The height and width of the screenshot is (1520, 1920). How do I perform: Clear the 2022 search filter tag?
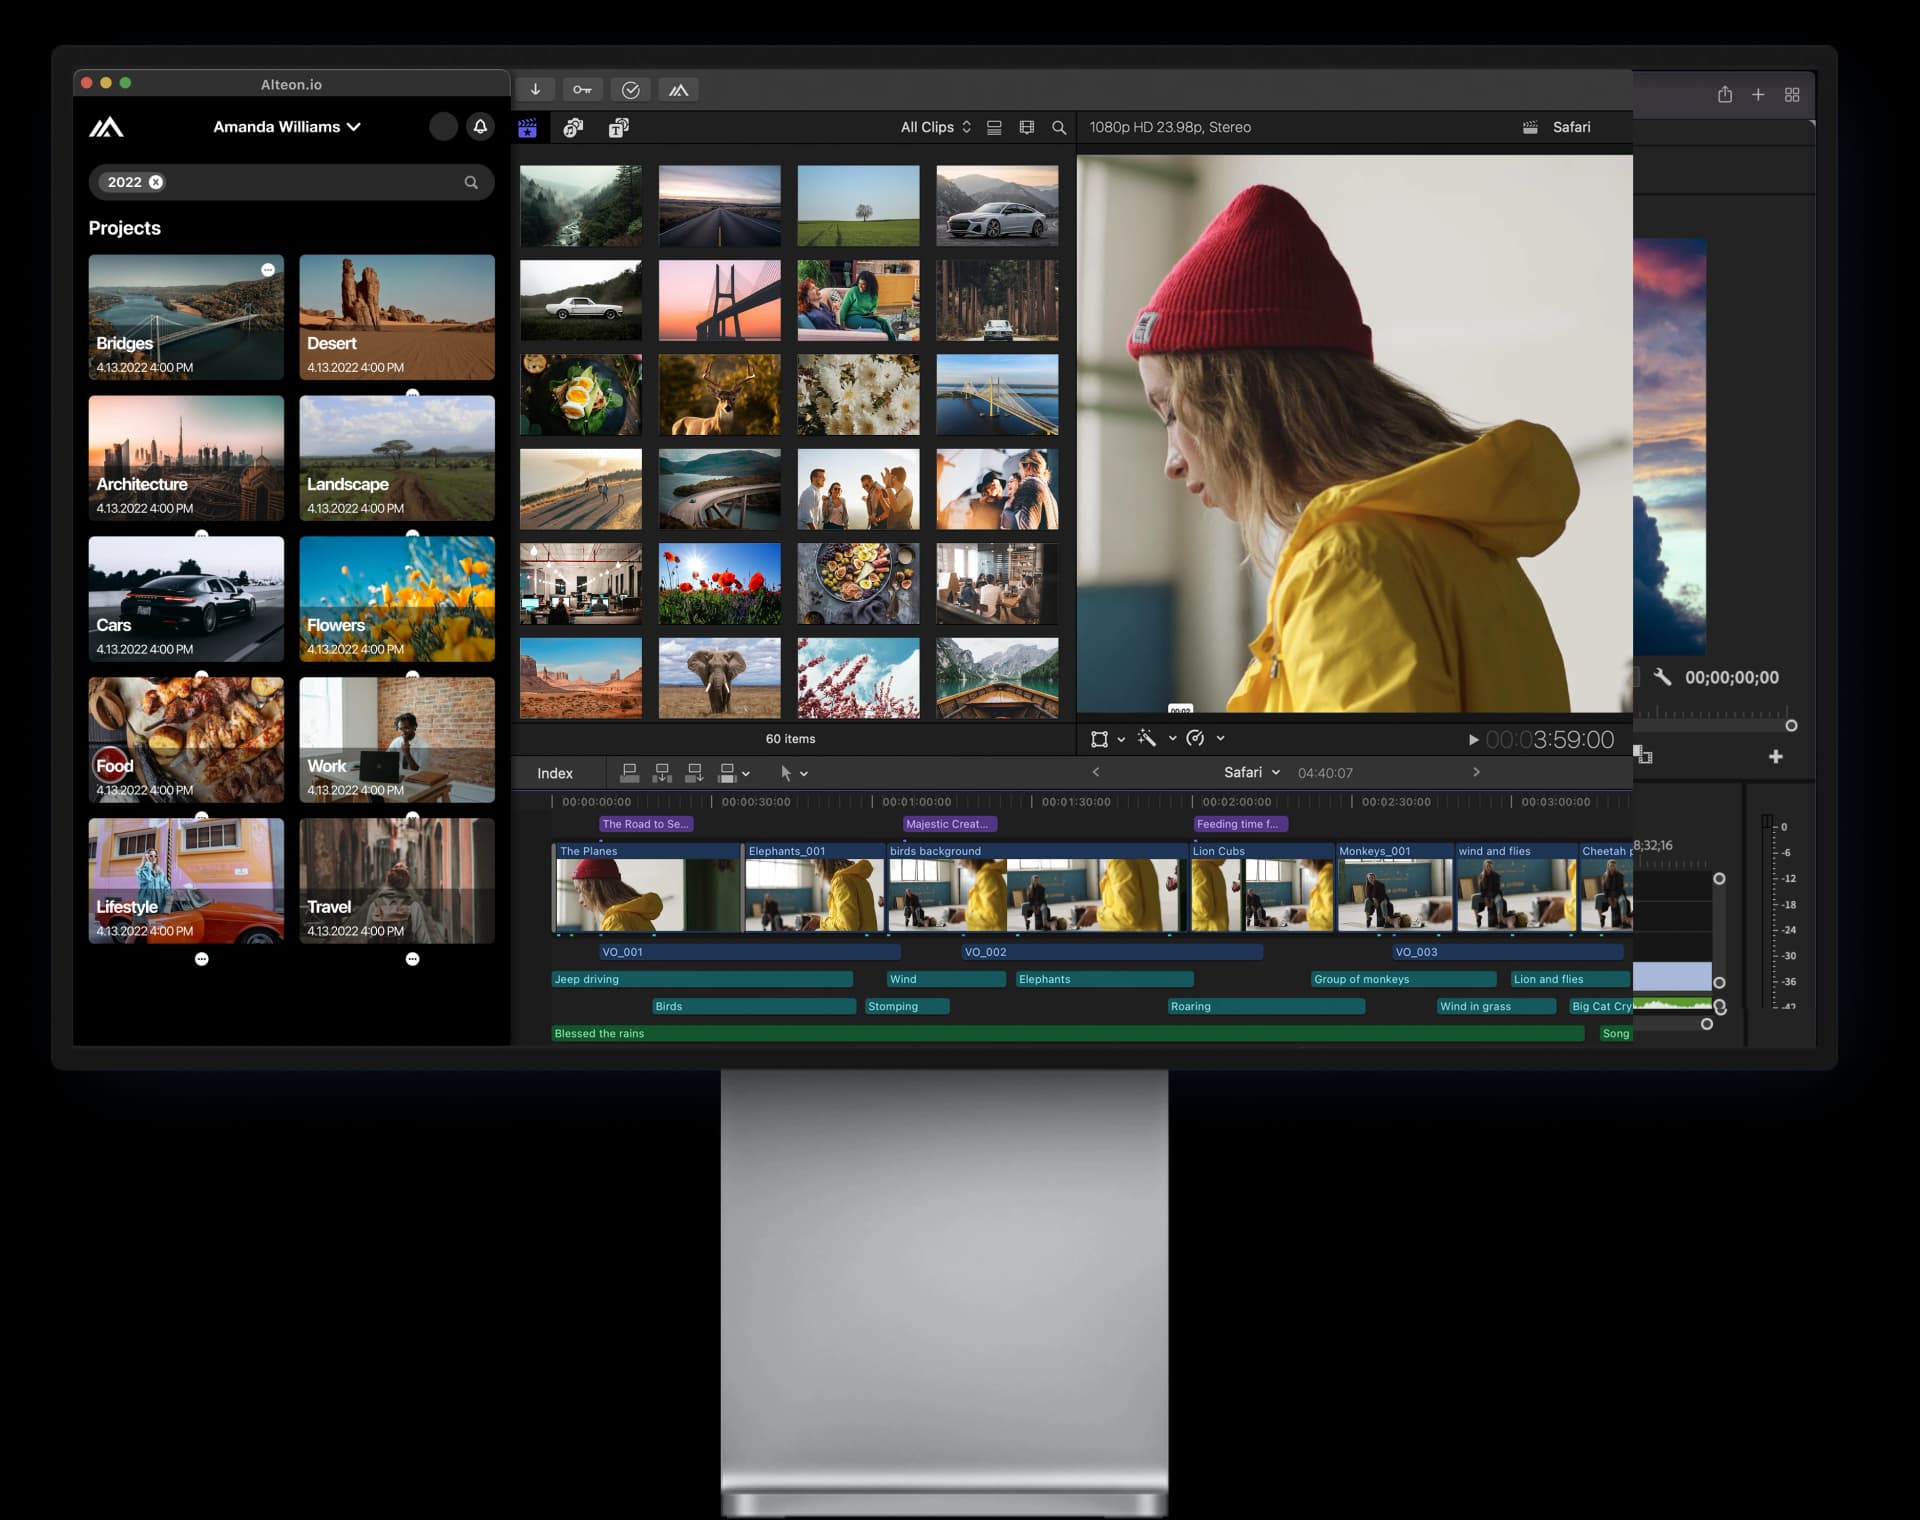156,182
